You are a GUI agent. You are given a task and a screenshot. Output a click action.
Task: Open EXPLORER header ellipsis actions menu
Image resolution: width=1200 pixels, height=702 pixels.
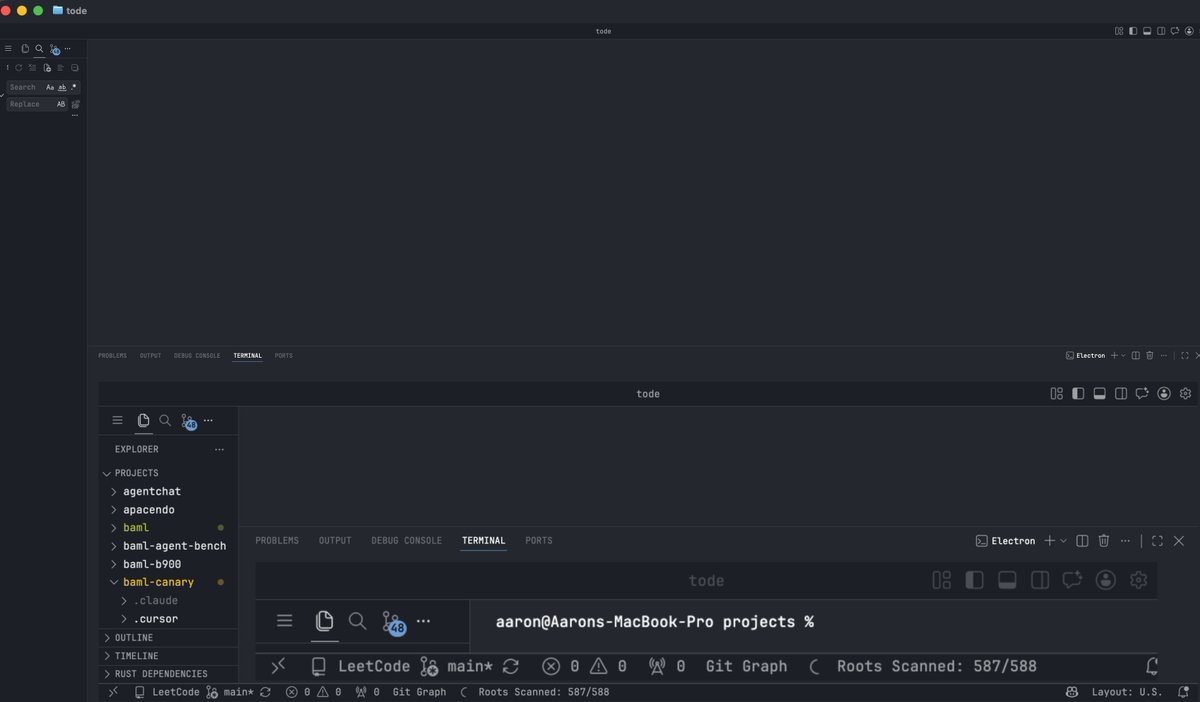click(219, 450)
